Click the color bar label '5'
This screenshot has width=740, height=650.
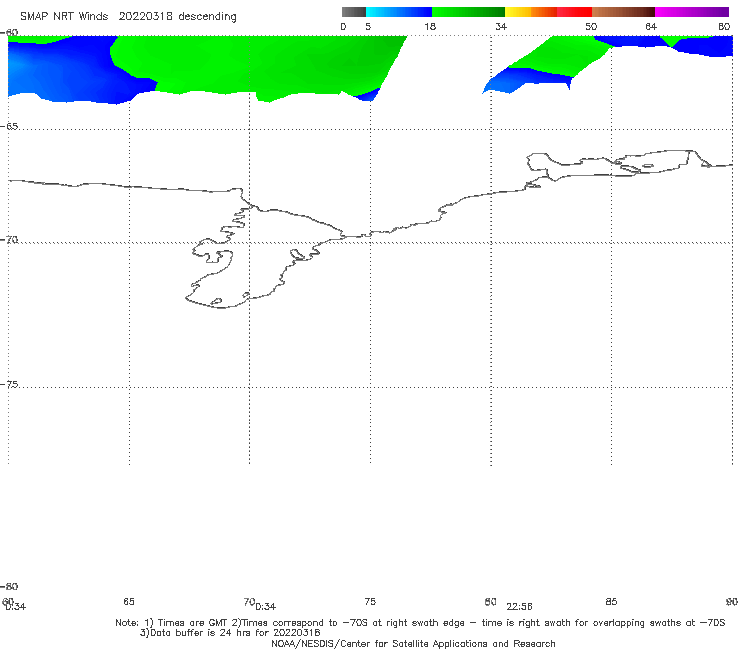368,26
